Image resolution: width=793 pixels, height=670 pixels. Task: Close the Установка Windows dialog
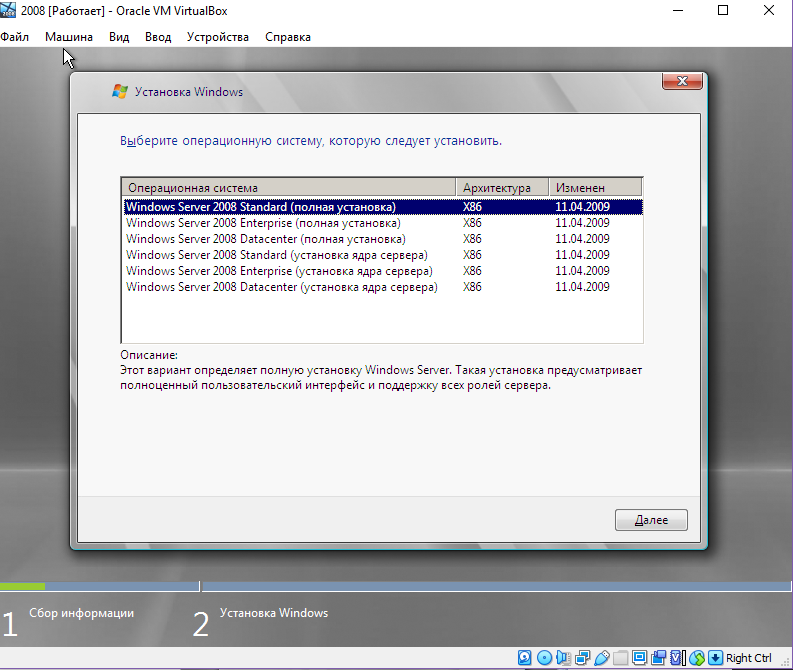pos(682,81)
